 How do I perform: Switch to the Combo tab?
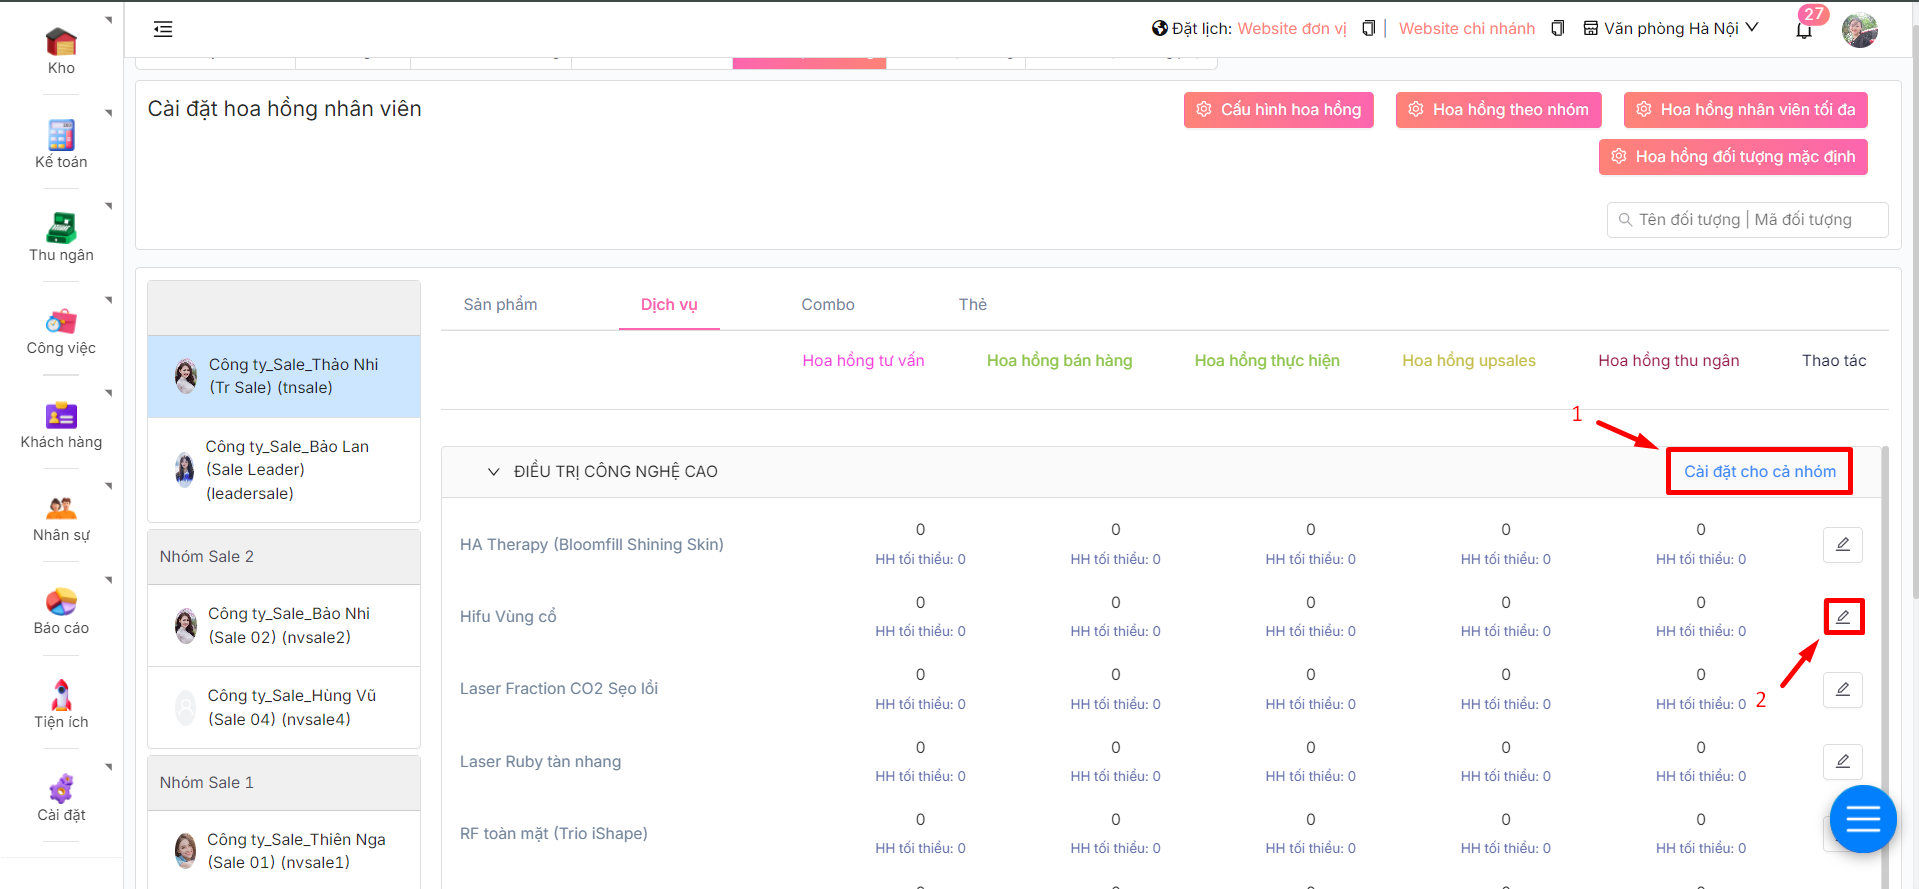click(827, 305)
